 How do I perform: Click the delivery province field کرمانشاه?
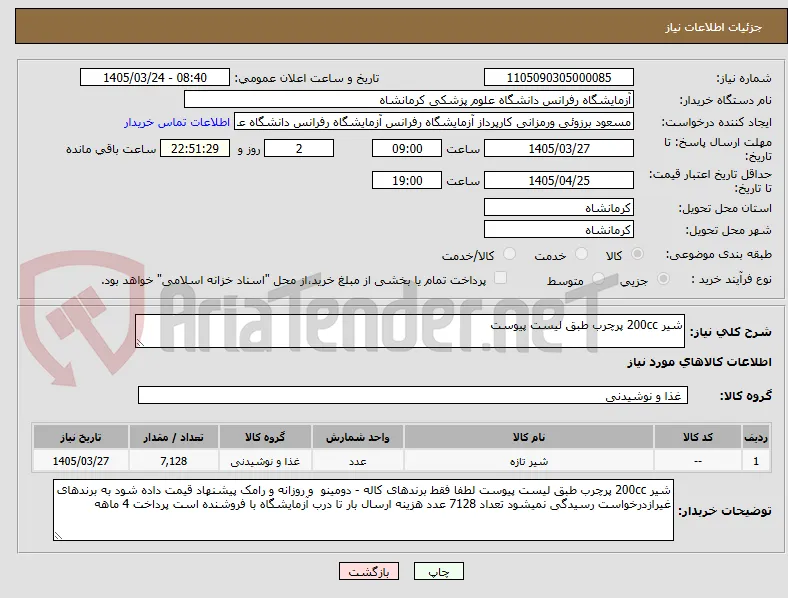coord(558,207)
